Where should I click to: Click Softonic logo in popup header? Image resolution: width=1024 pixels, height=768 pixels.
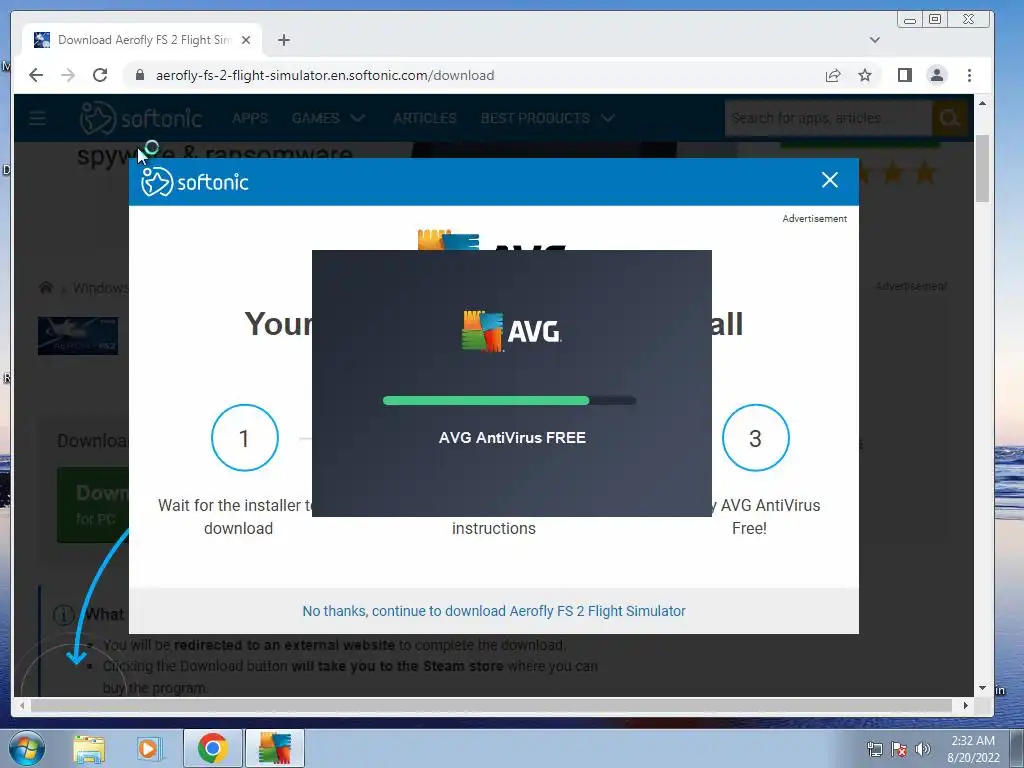[195, 182]
